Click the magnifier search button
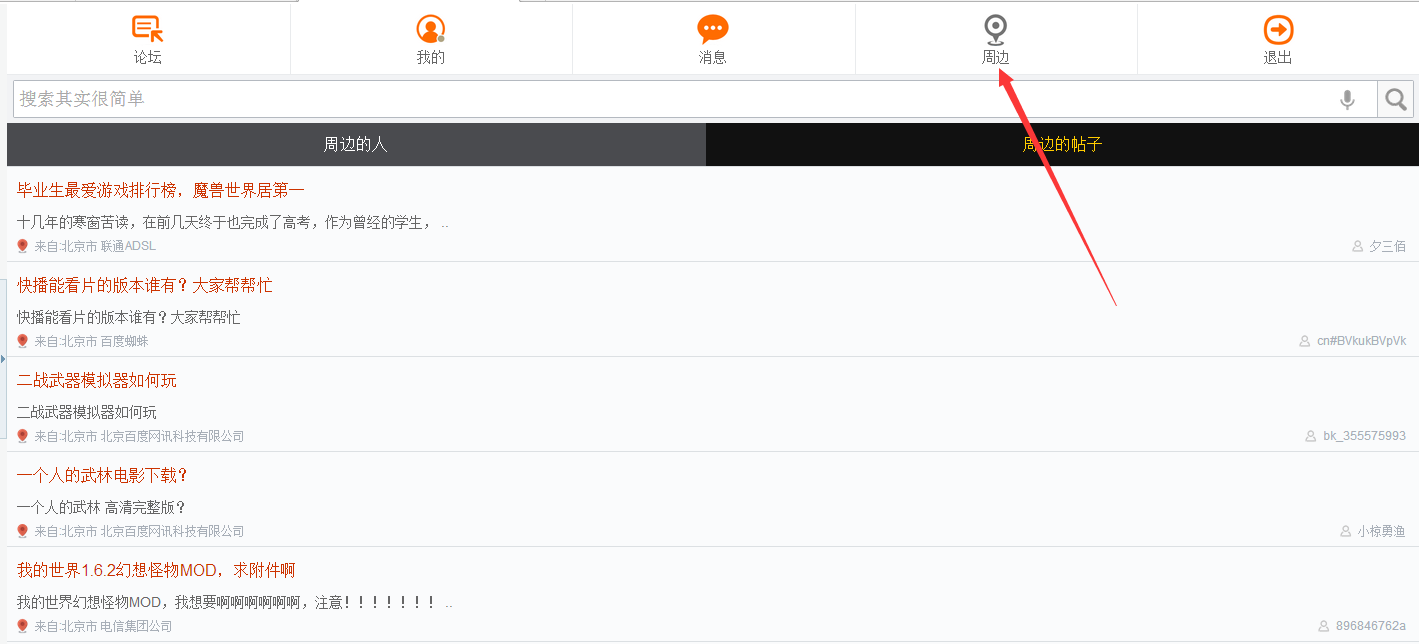This screenshot has height=644, width=1419. click(1396, 99)
